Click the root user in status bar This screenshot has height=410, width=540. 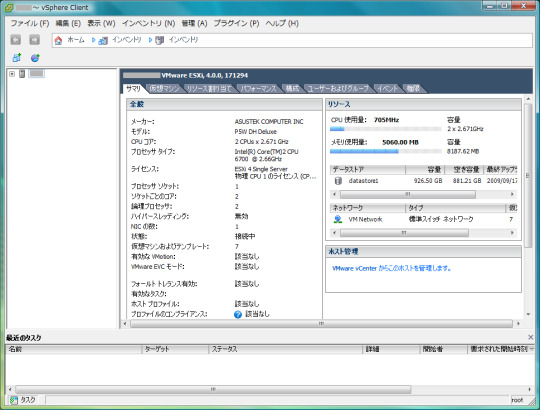coord(517,400)
